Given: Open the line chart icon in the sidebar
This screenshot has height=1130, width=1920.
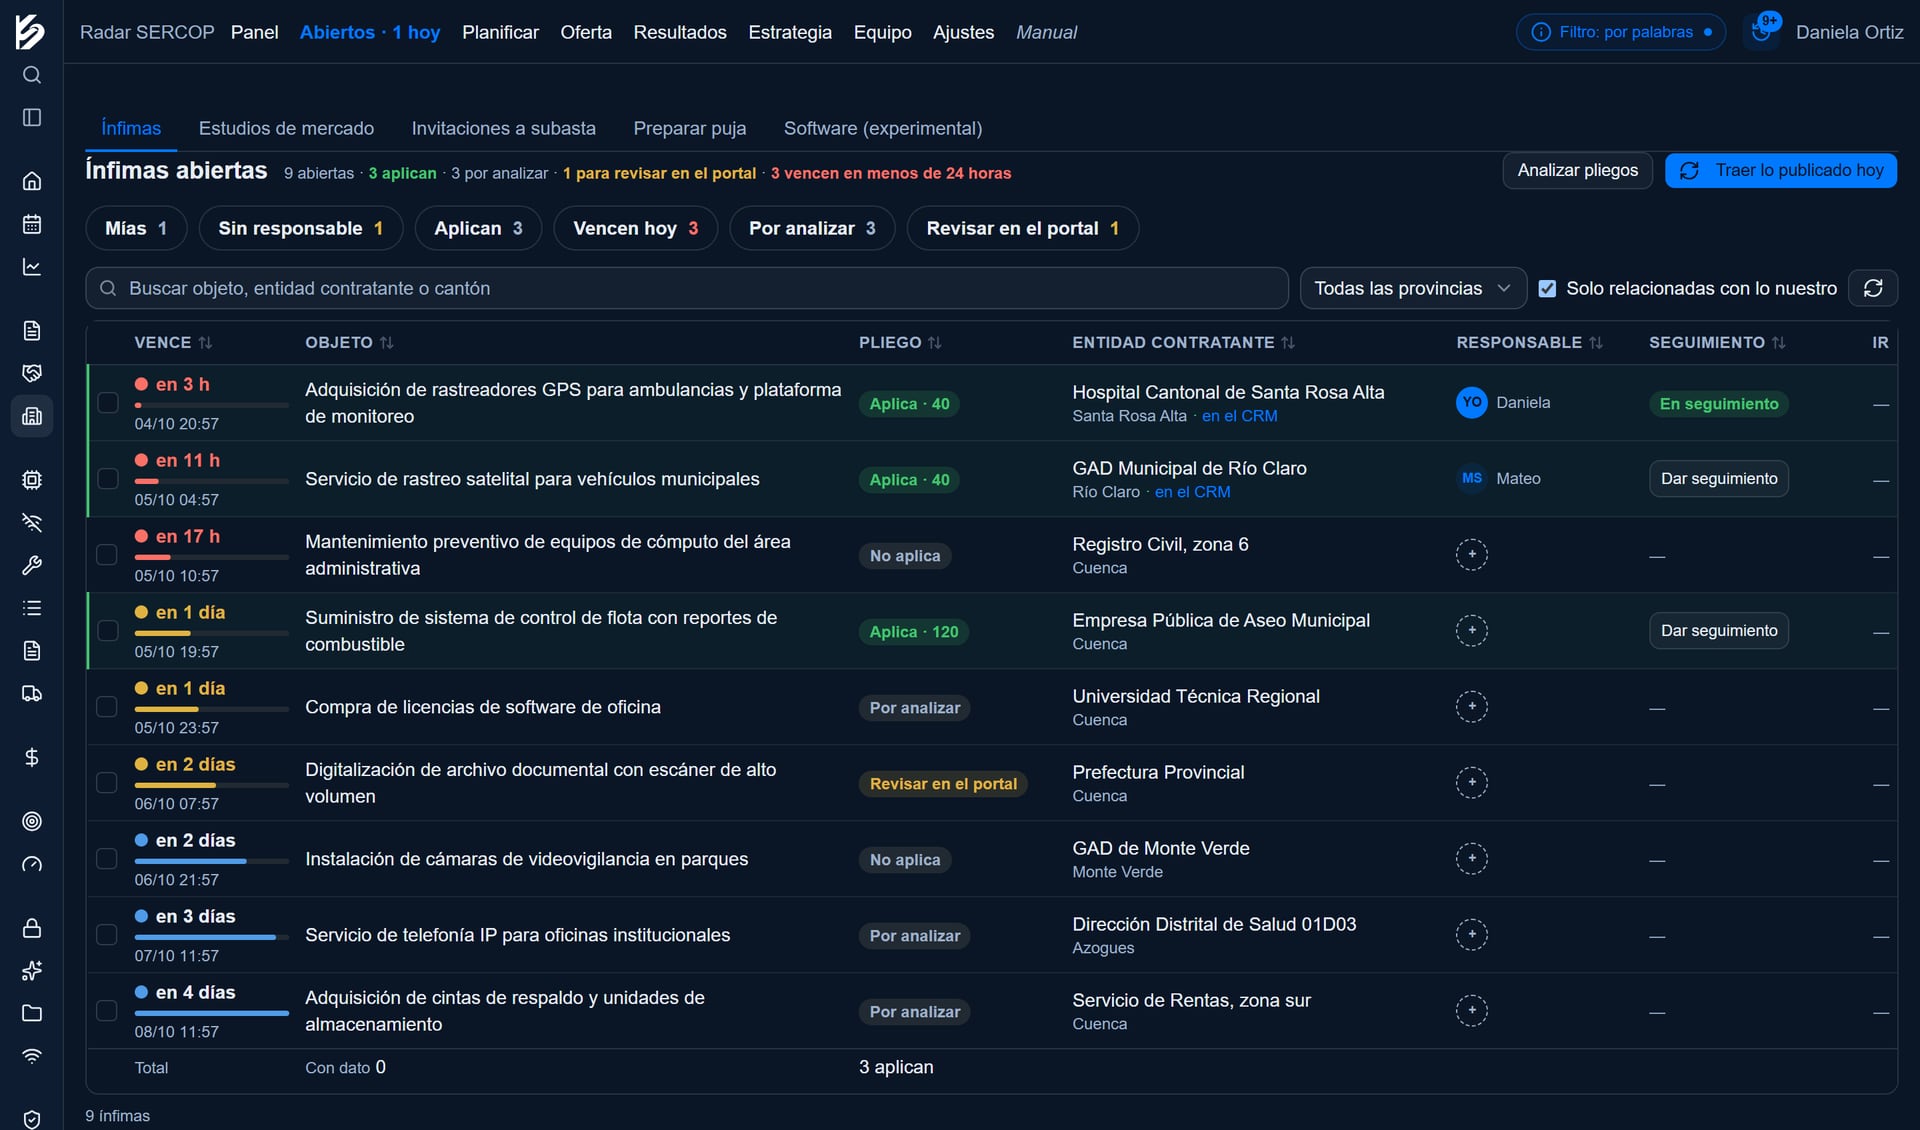Looking at the screenshot, I should click(x=32, y=267).
